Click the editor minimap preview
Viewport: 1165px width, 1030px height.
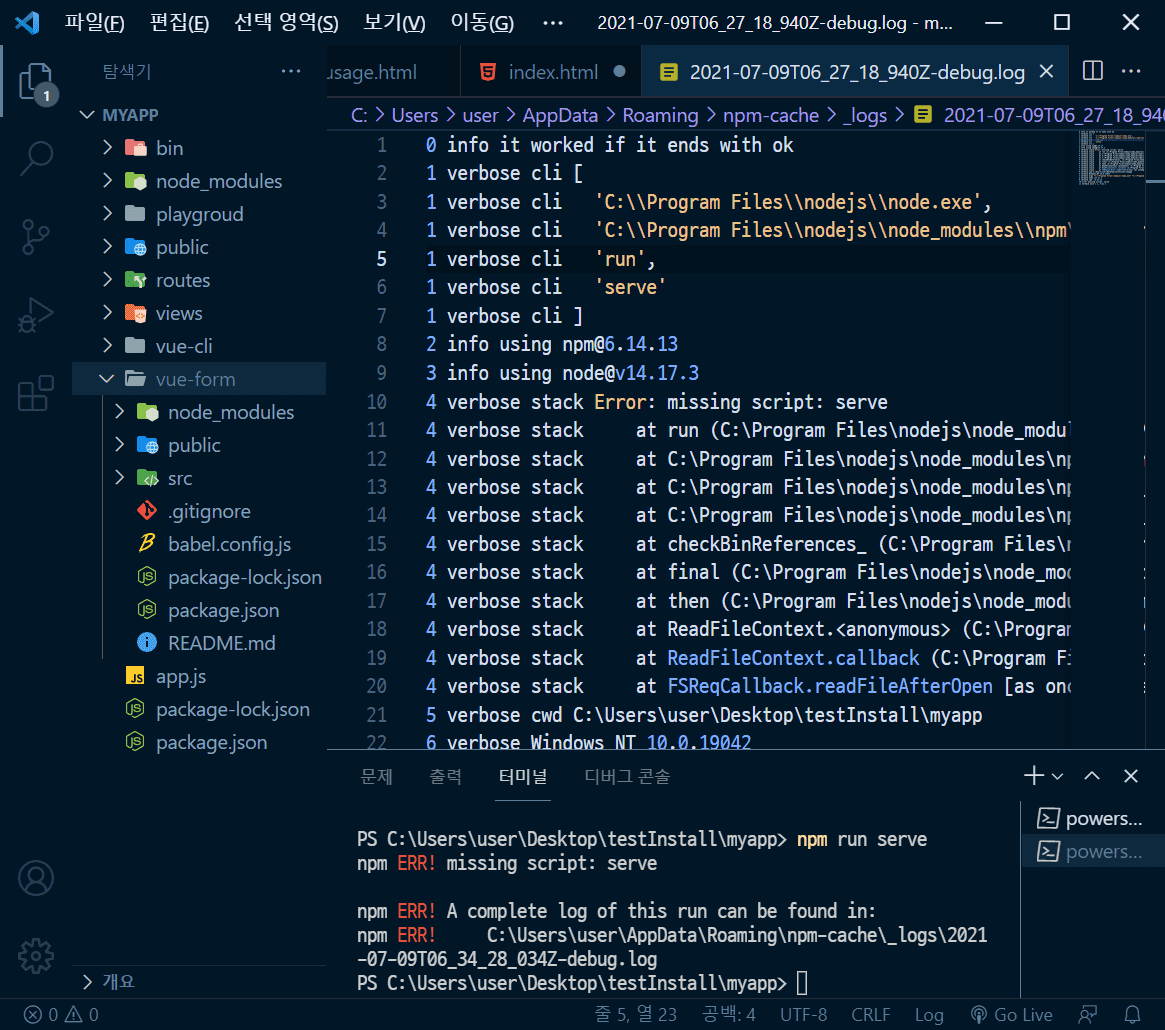1112,158
